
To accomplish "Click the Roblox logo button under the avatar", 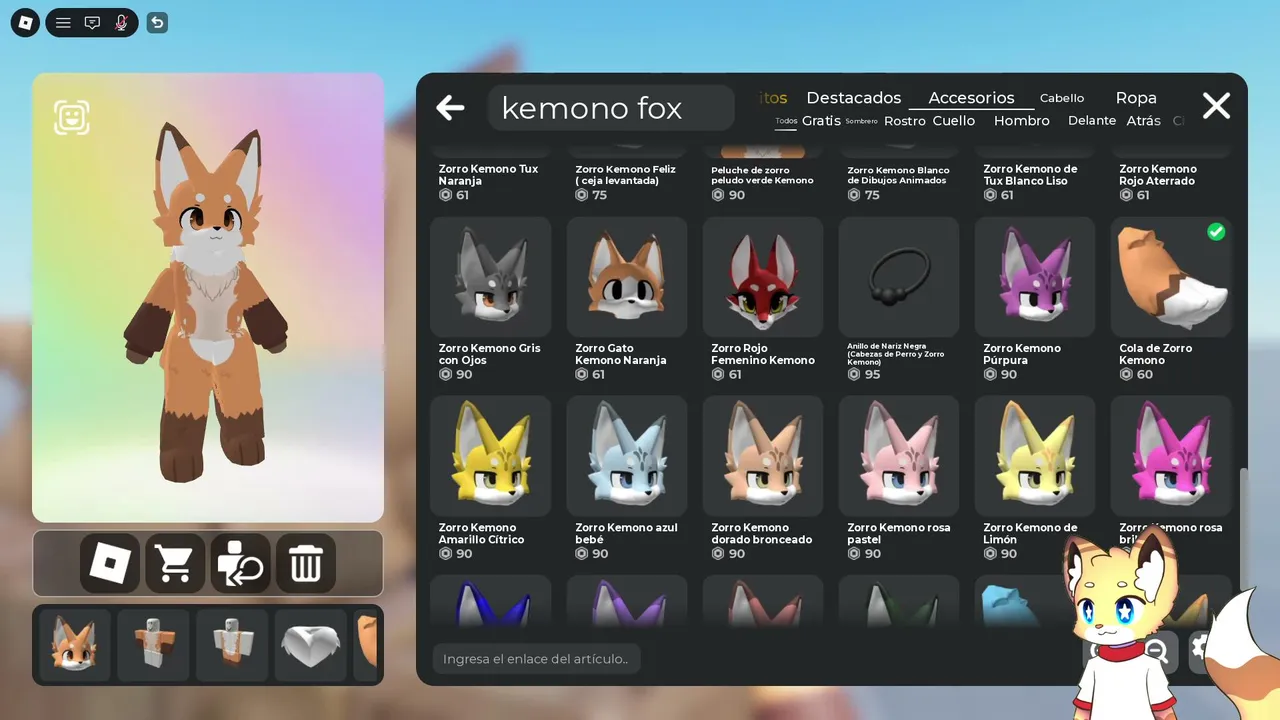I will (110, 564).
